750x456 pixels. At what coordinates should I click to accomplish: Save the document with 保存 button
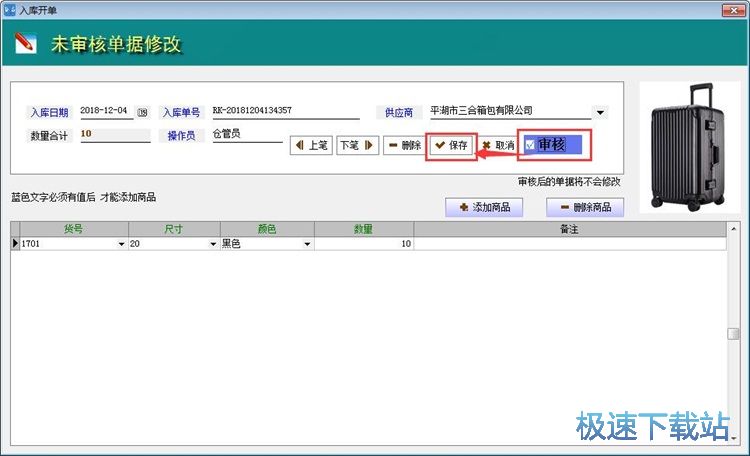click(x=452, y=145)
